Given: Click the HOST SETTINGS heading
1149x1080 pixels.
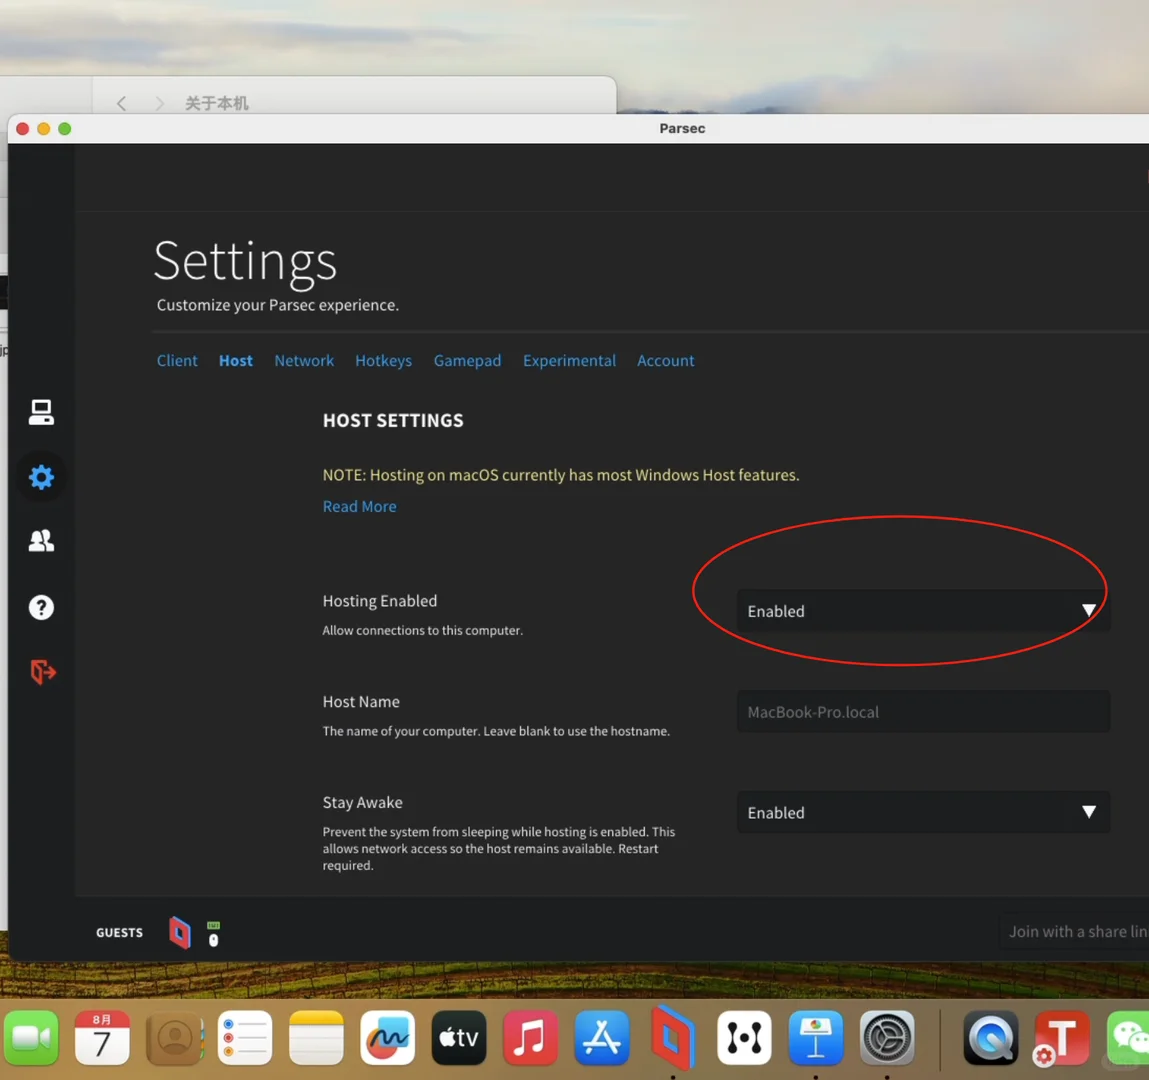Looking at the screenshot, I should coord(394,421).
